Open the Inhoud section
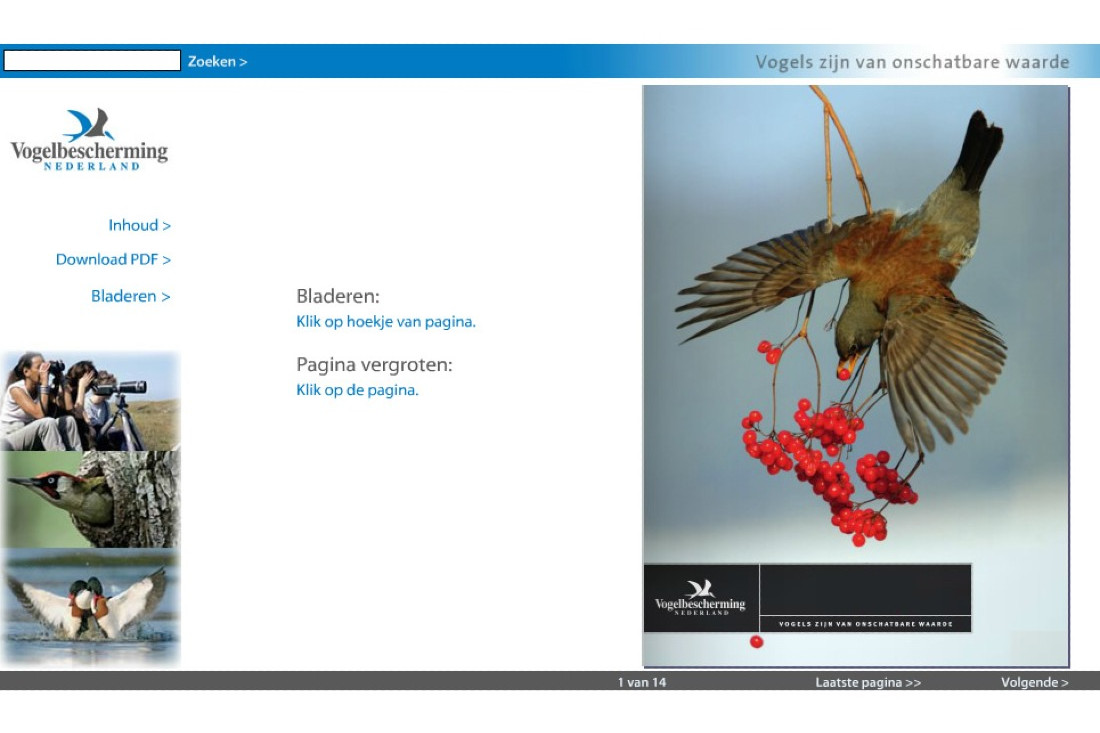The width and height of the screenshot is (1100, 733). [x=139, y=225]
